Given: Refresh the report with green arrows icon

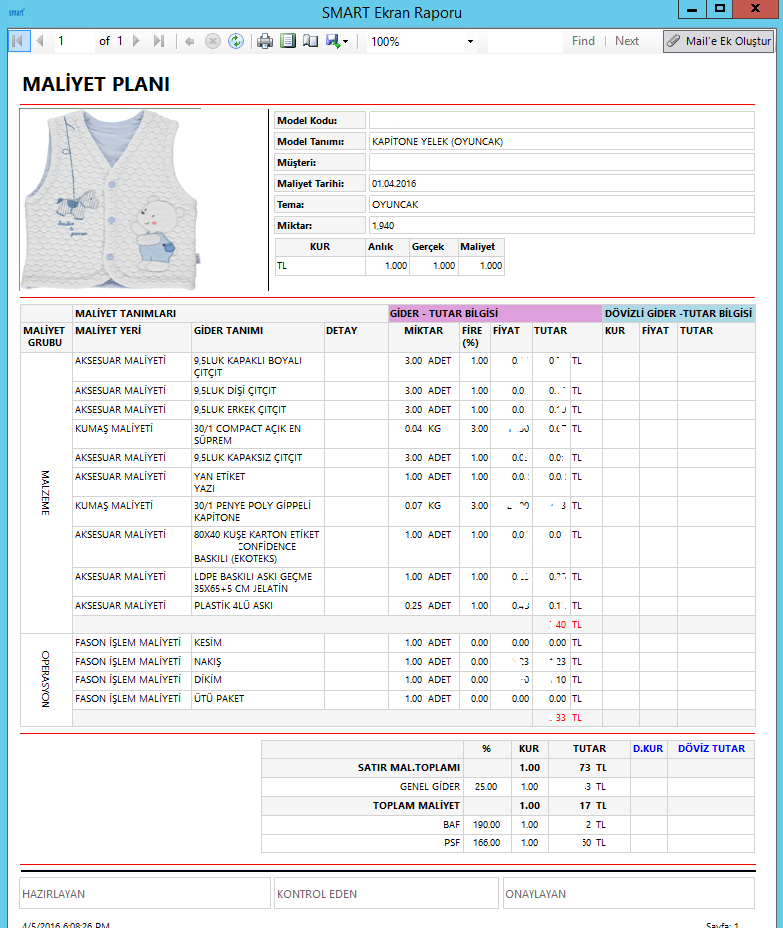Looking at the screenshot, I should point(236,41).
